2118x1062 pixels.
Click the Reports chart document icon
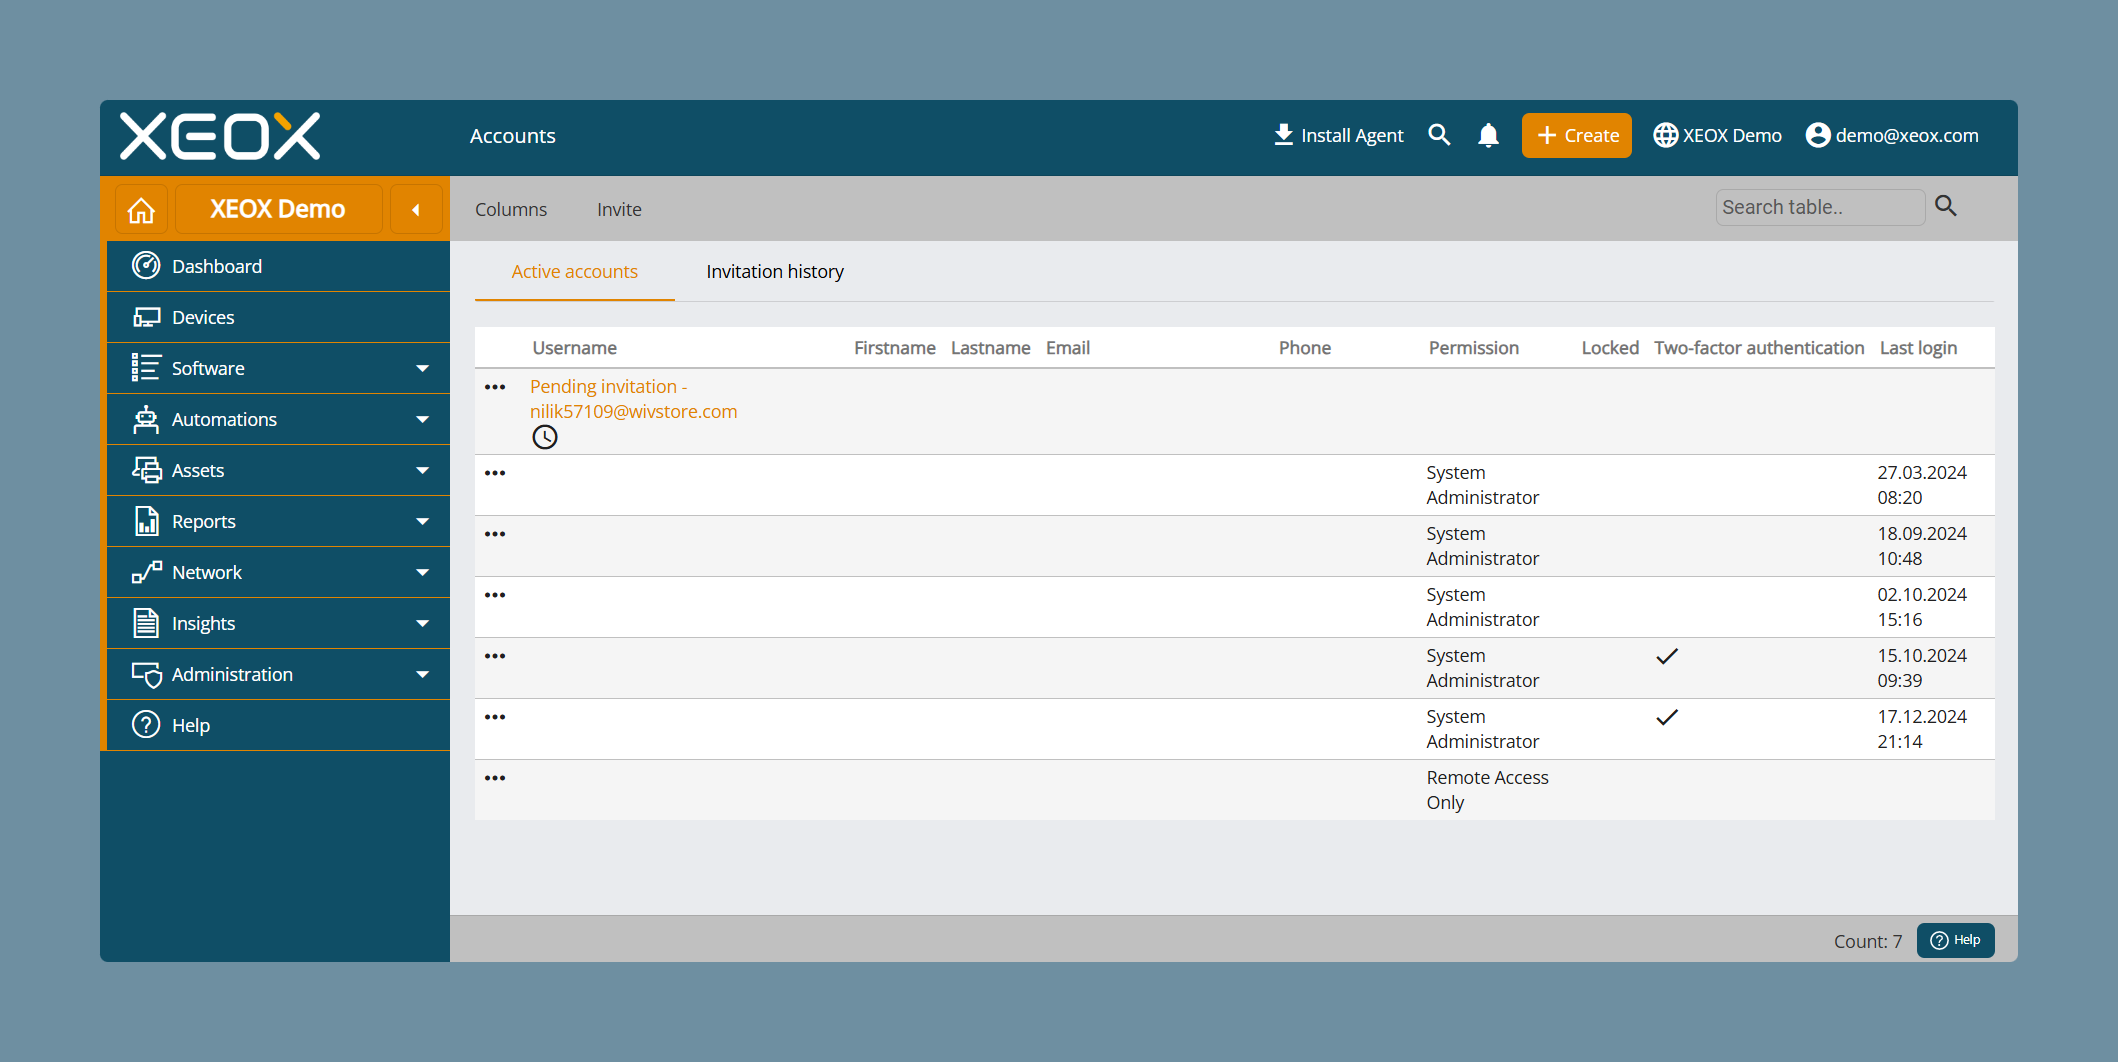tap(146, 521)
